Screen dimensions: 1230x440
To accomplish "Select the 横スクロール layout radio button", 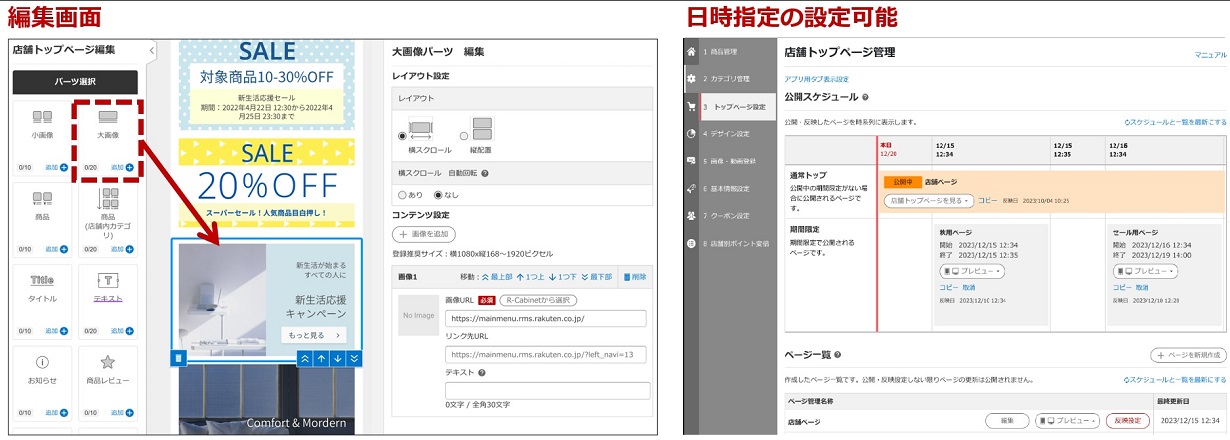I will tap(403, 135).
